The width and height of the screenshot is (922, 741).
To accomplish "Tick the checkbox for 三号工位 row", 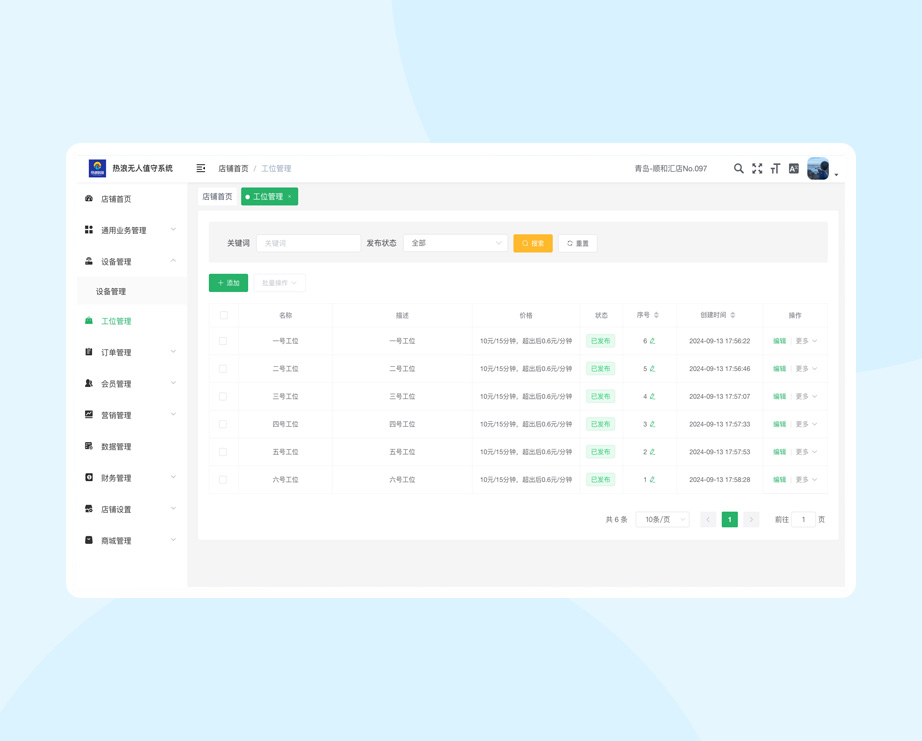I will 223,396.
